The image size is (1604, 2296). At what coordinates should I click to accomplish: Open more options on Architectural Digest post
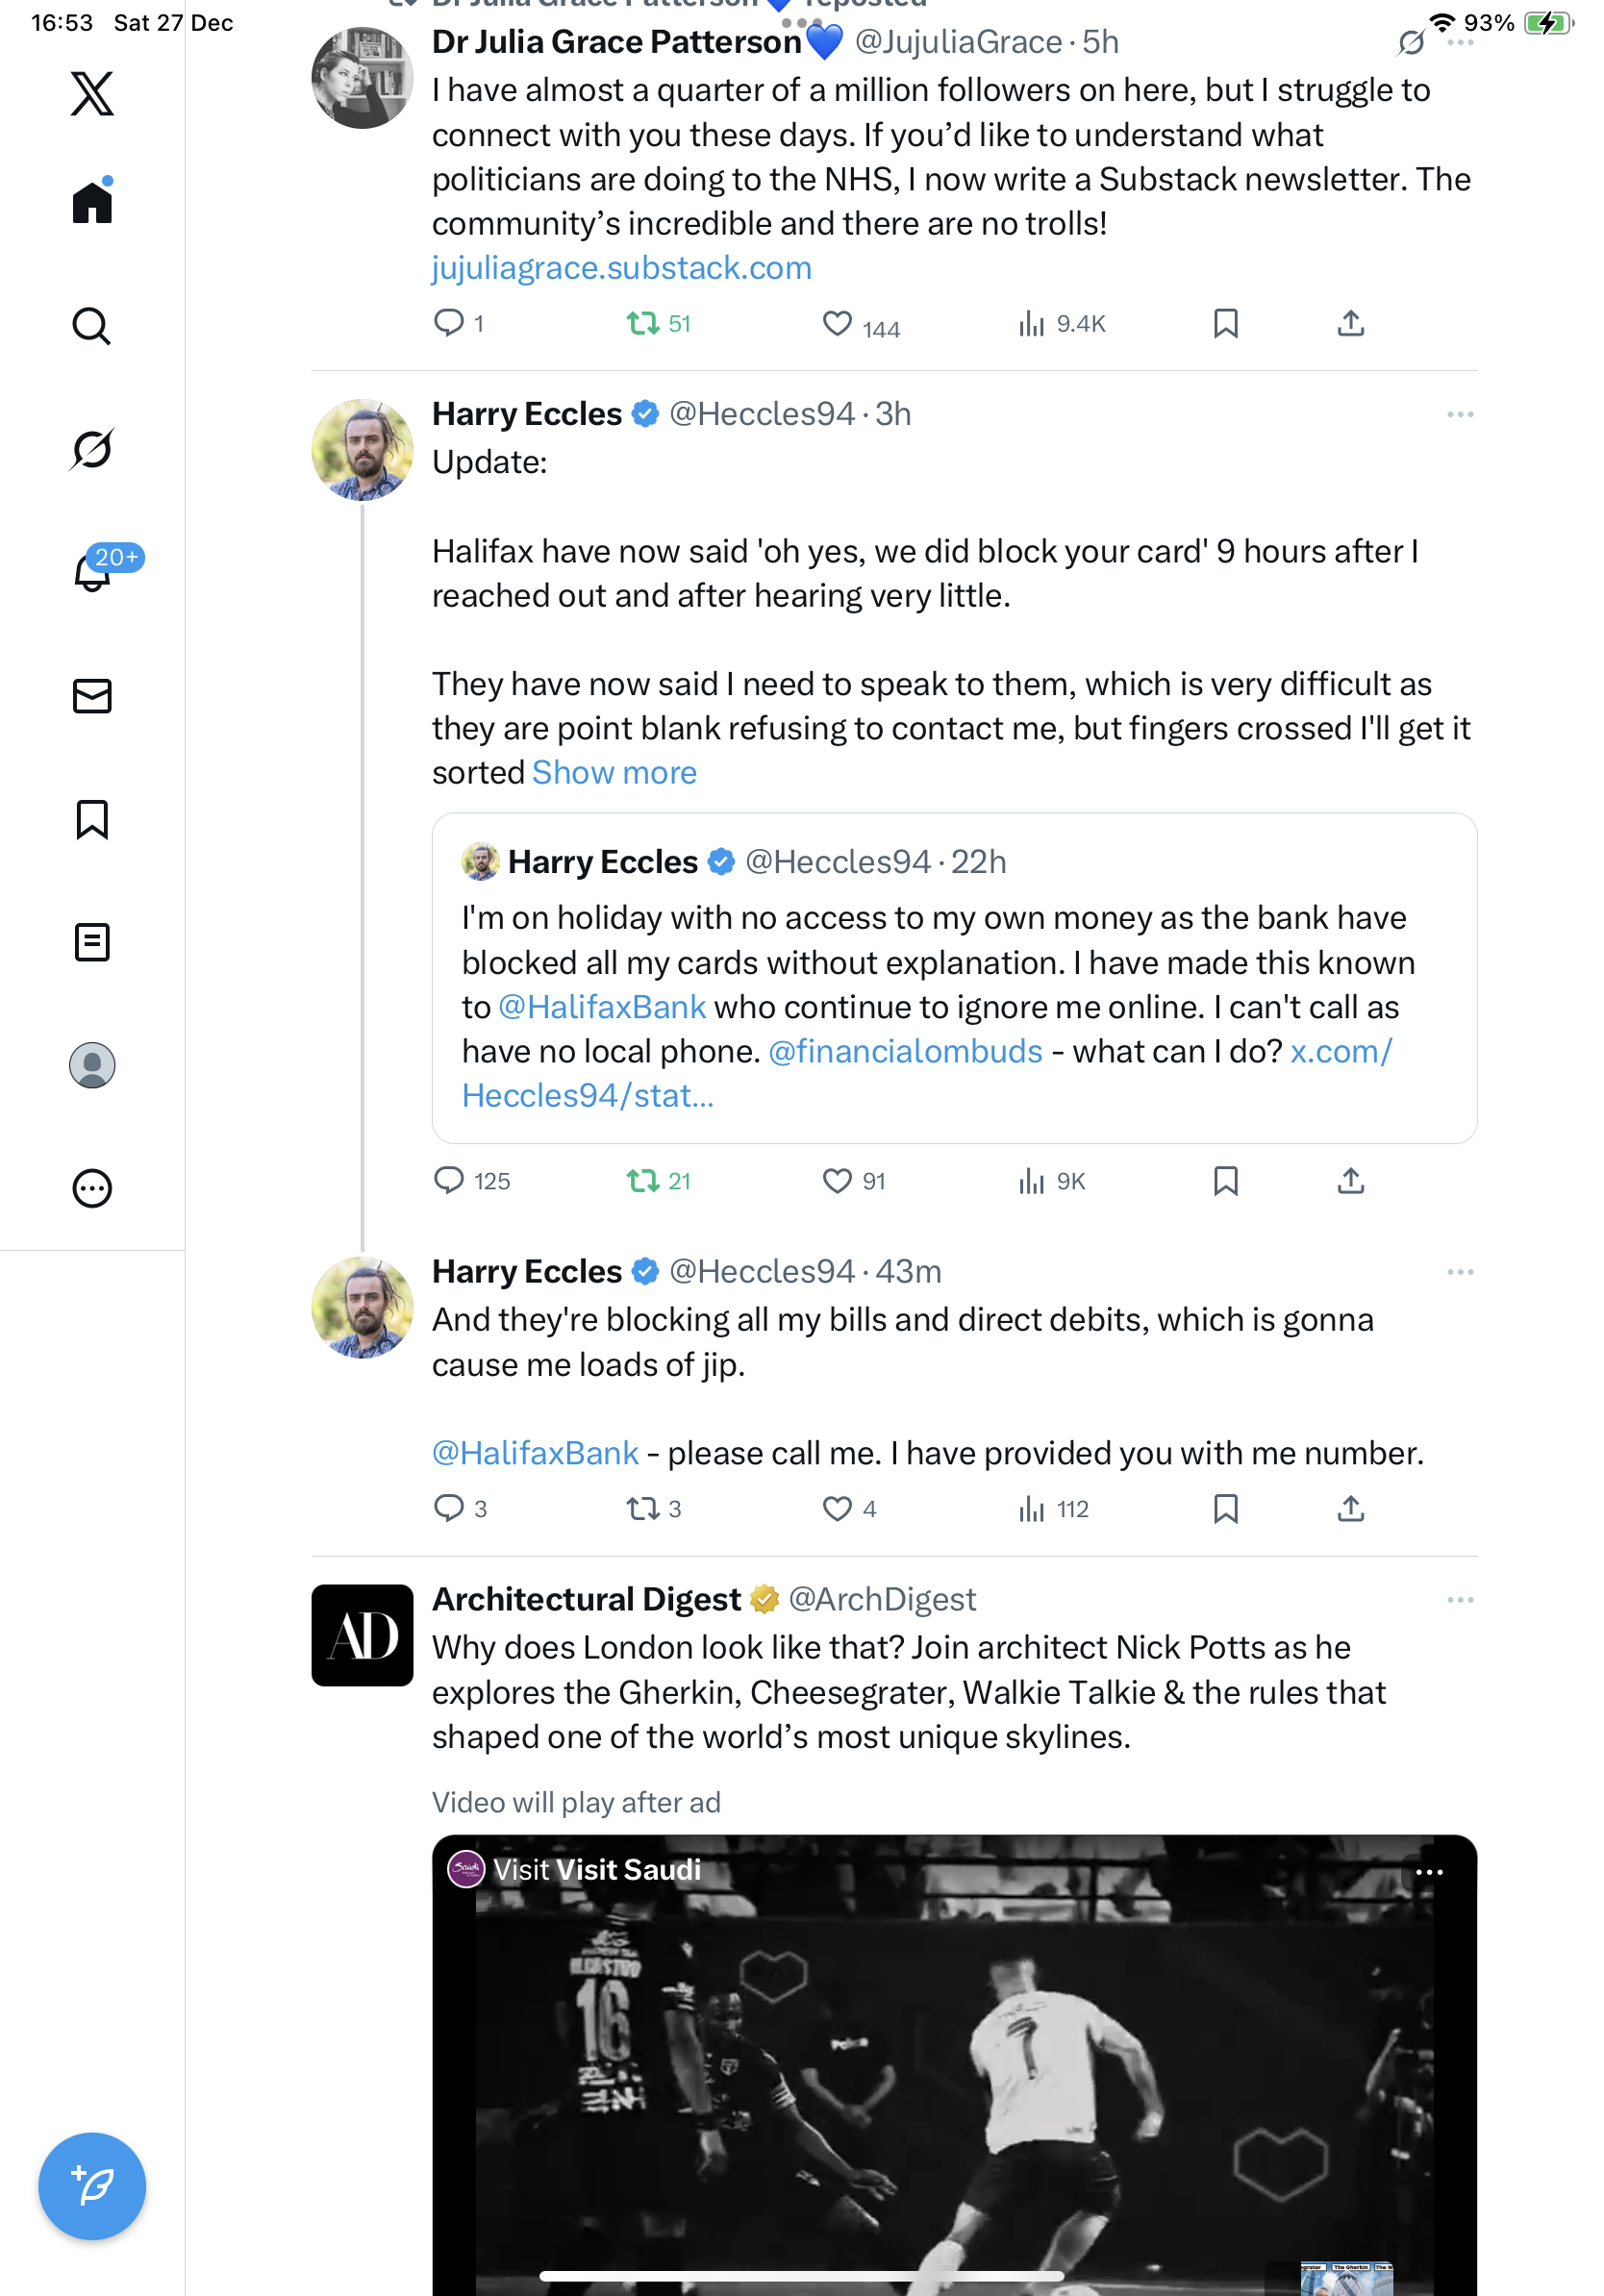click(x=1459, y=1600)
